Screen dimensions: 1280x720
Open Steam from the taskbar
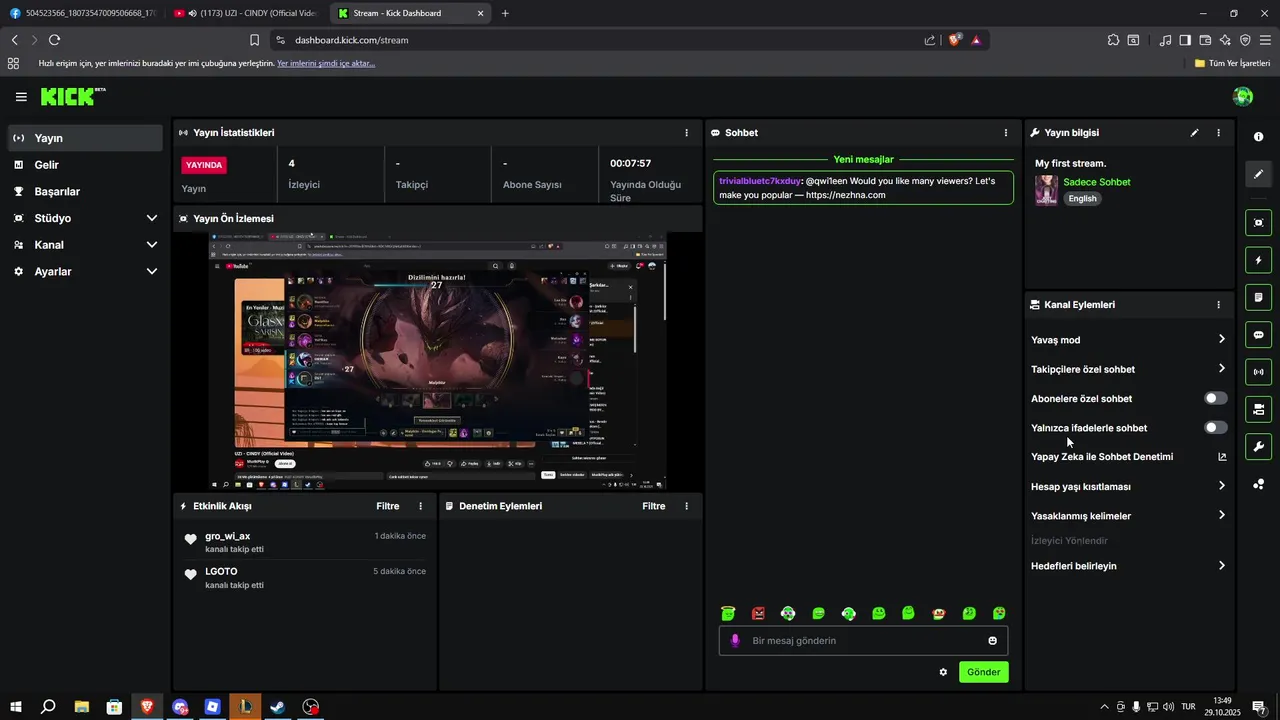tap(278, 706)
